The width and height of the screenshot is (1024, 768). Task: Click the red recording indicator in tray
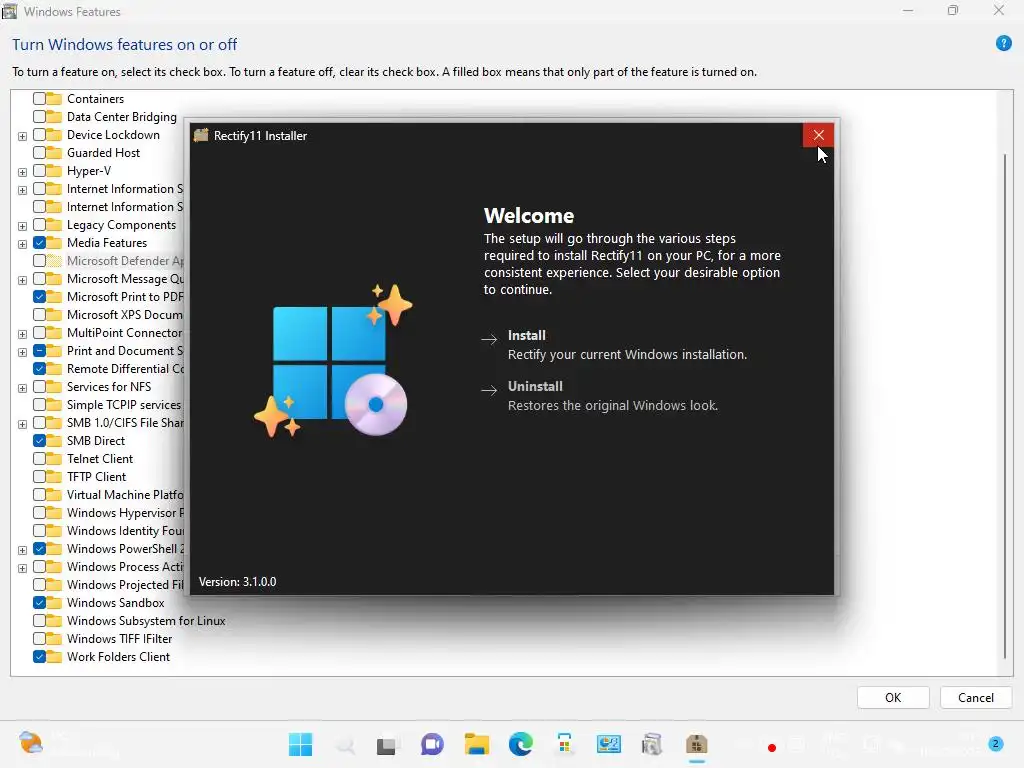[x=772, y=748]
